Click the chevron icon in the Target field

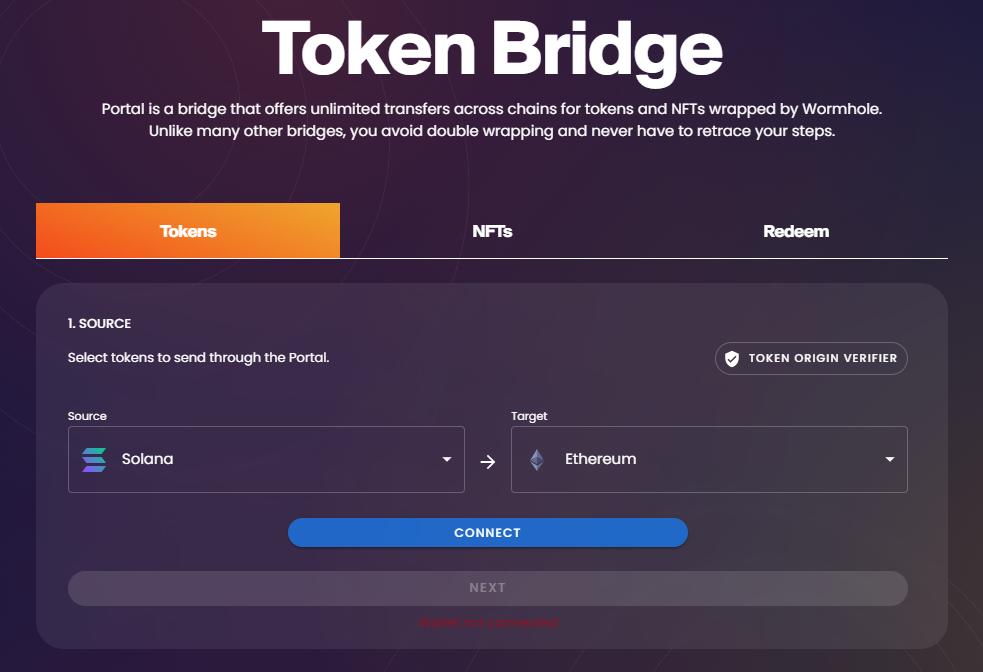click(x=889, y=459)
